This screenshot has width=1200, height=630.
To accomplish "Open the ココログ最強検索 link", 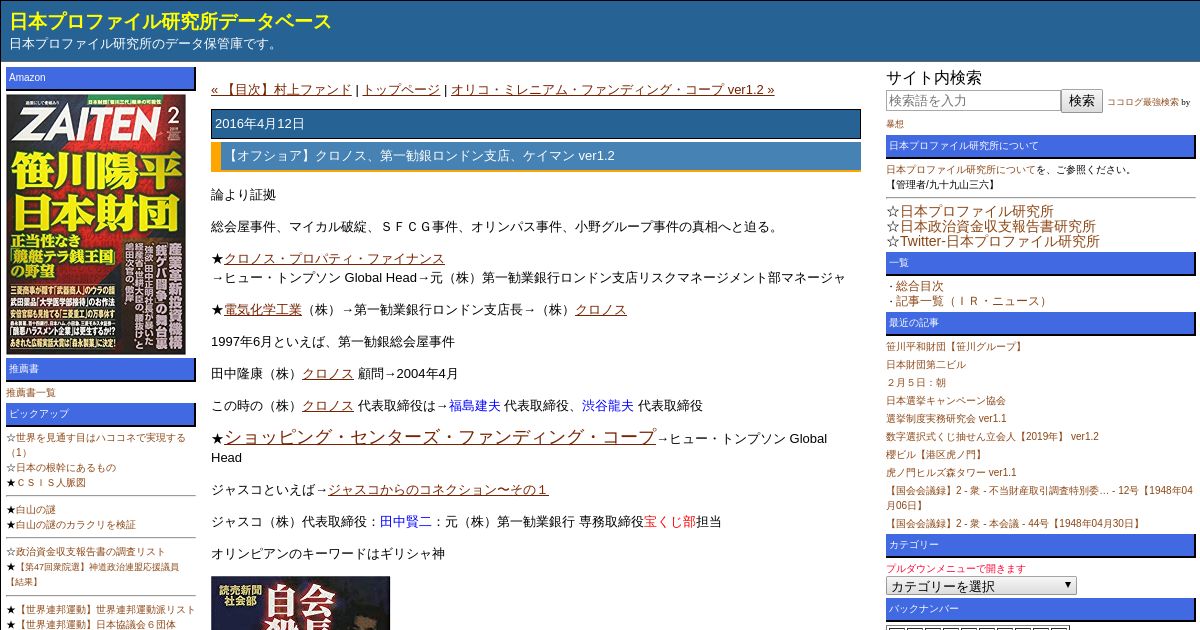I will pos(1143,102).
